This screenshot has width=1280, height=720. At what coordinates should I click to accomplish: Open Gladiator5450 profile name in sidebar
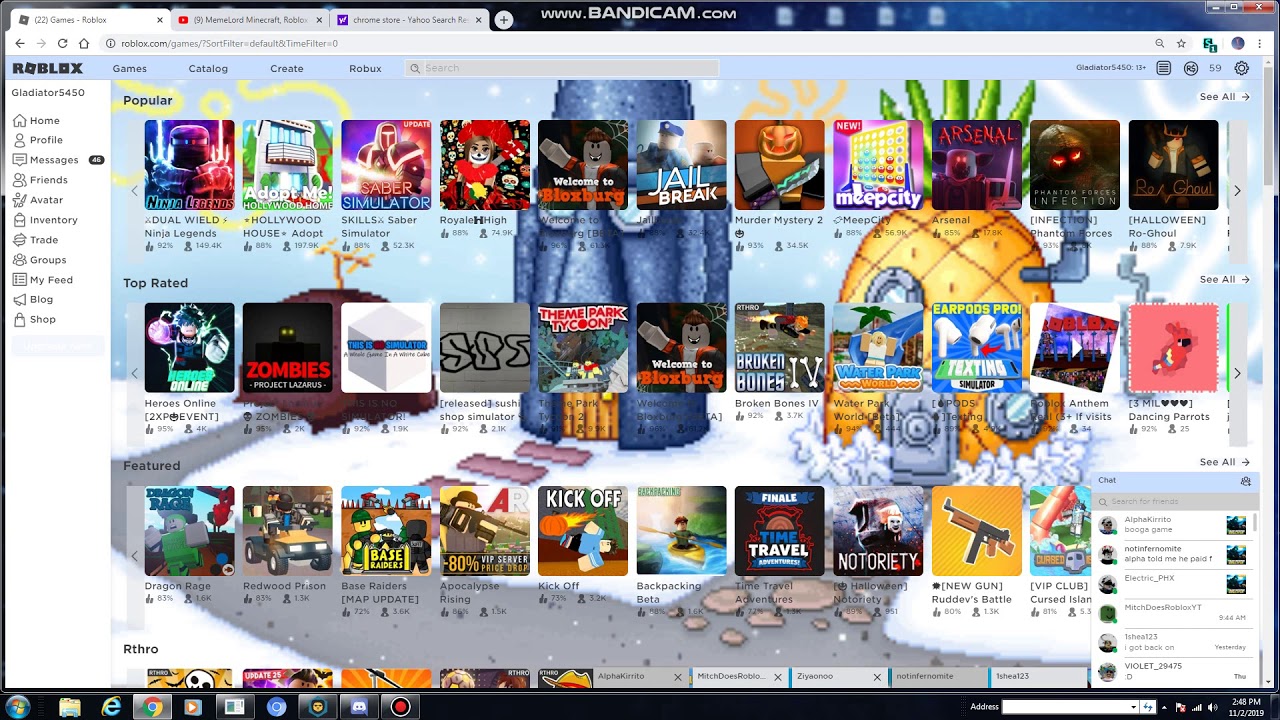[48, 93]
